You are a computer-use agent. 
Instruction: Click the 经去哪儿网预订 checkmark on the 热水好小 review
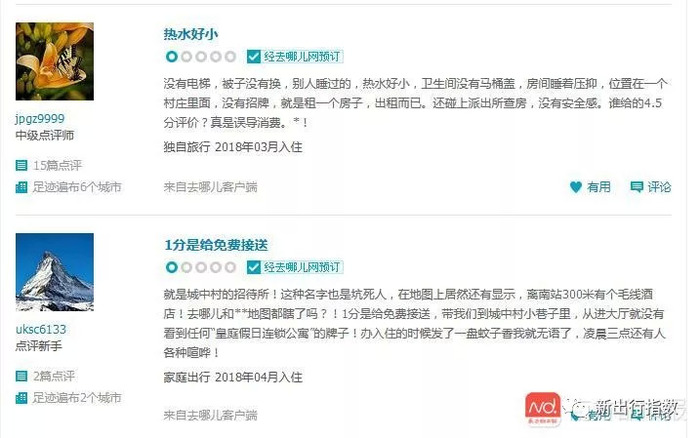[x=253, y=57]
